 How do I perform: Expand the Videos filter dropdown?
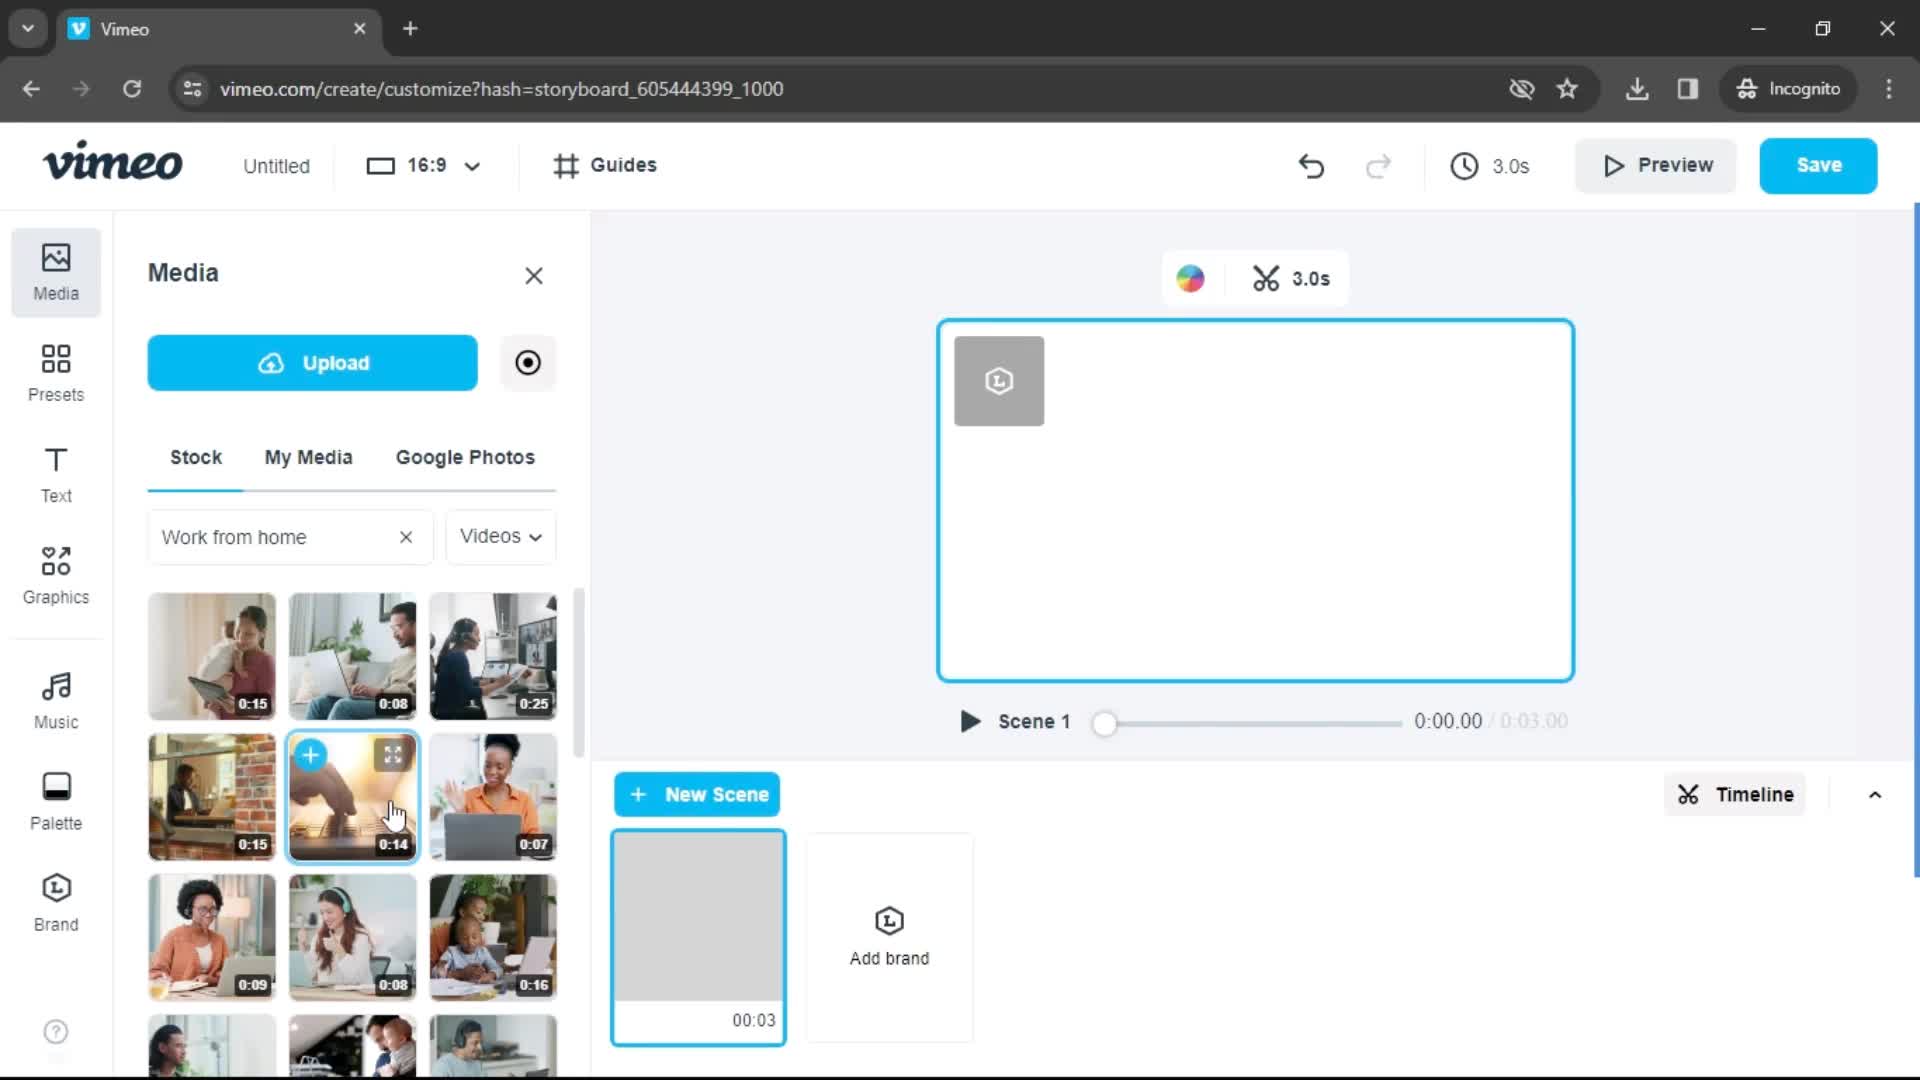coord(500,535)
